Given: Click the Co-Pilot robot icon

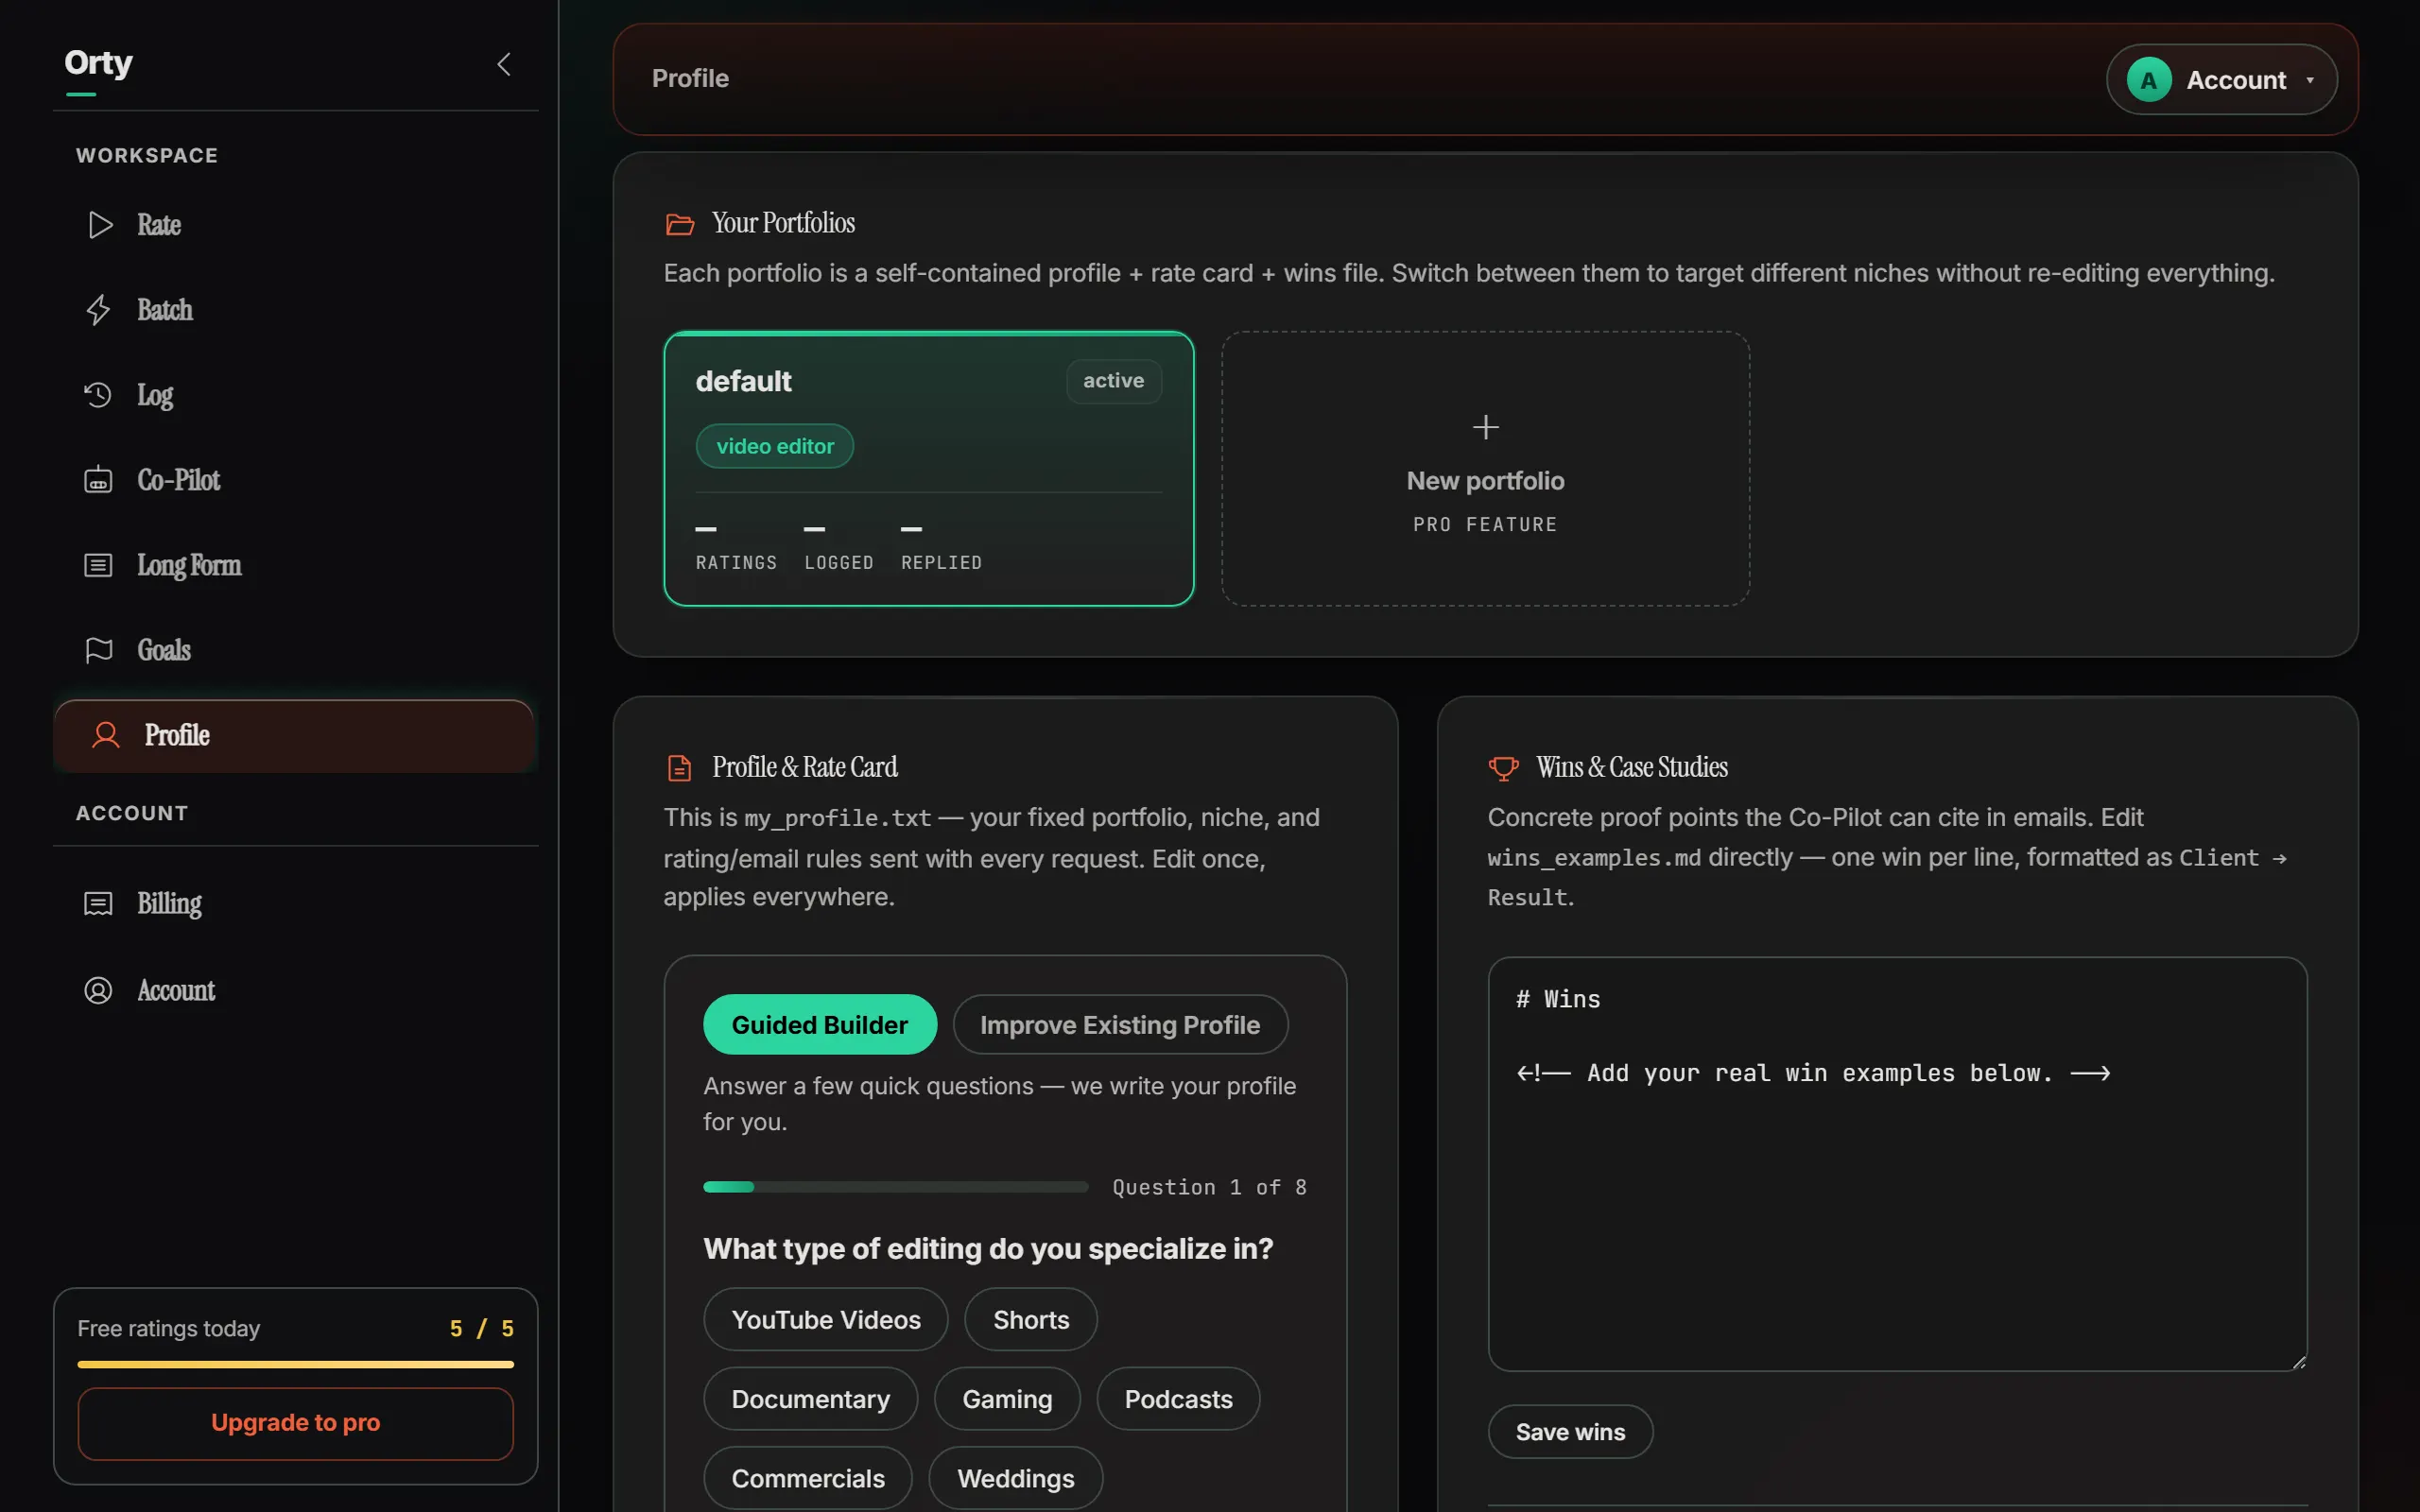Looking at the screenshot, I should (98, 480).
